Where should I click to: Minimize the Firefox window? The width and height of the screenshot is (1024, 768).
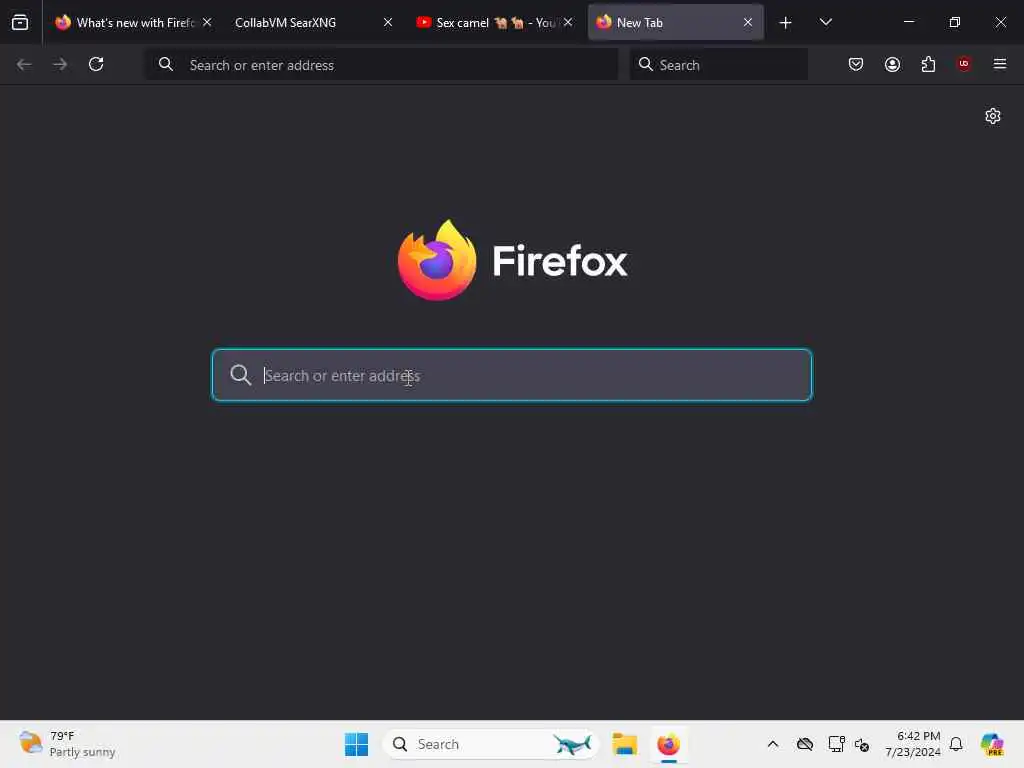[x=908, y=22]
